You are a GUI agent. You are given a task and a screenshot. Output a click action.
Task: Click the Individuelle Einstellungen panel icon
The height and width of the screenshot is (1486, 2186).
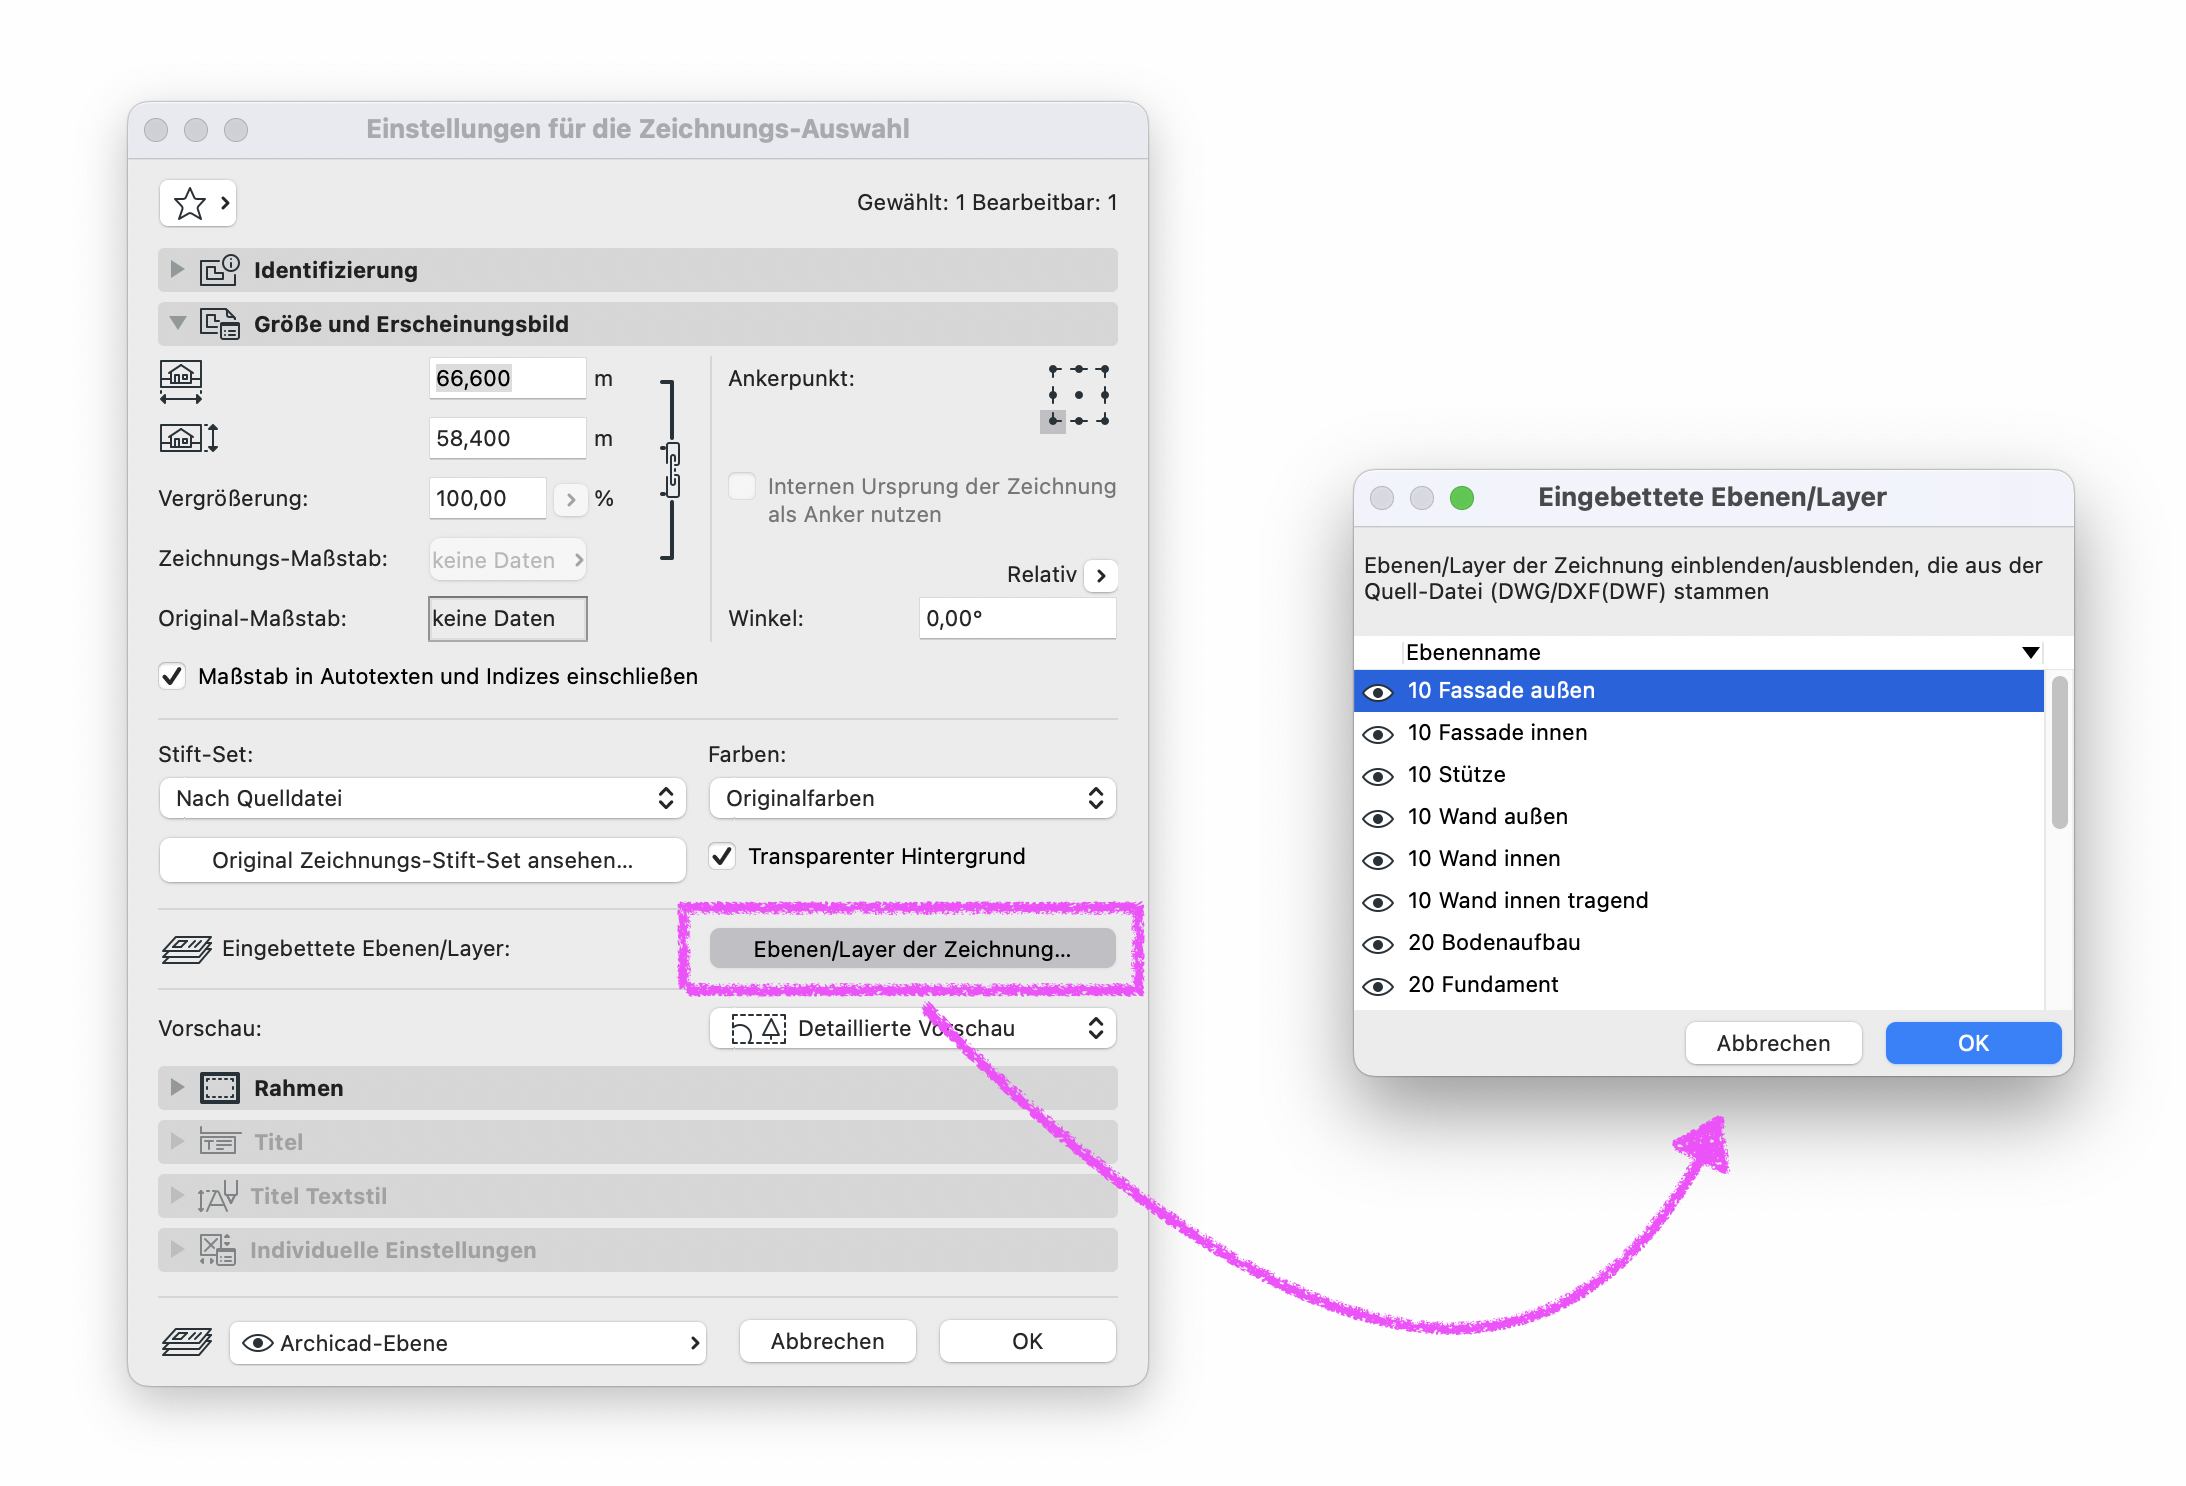(x=217, y=1250)
